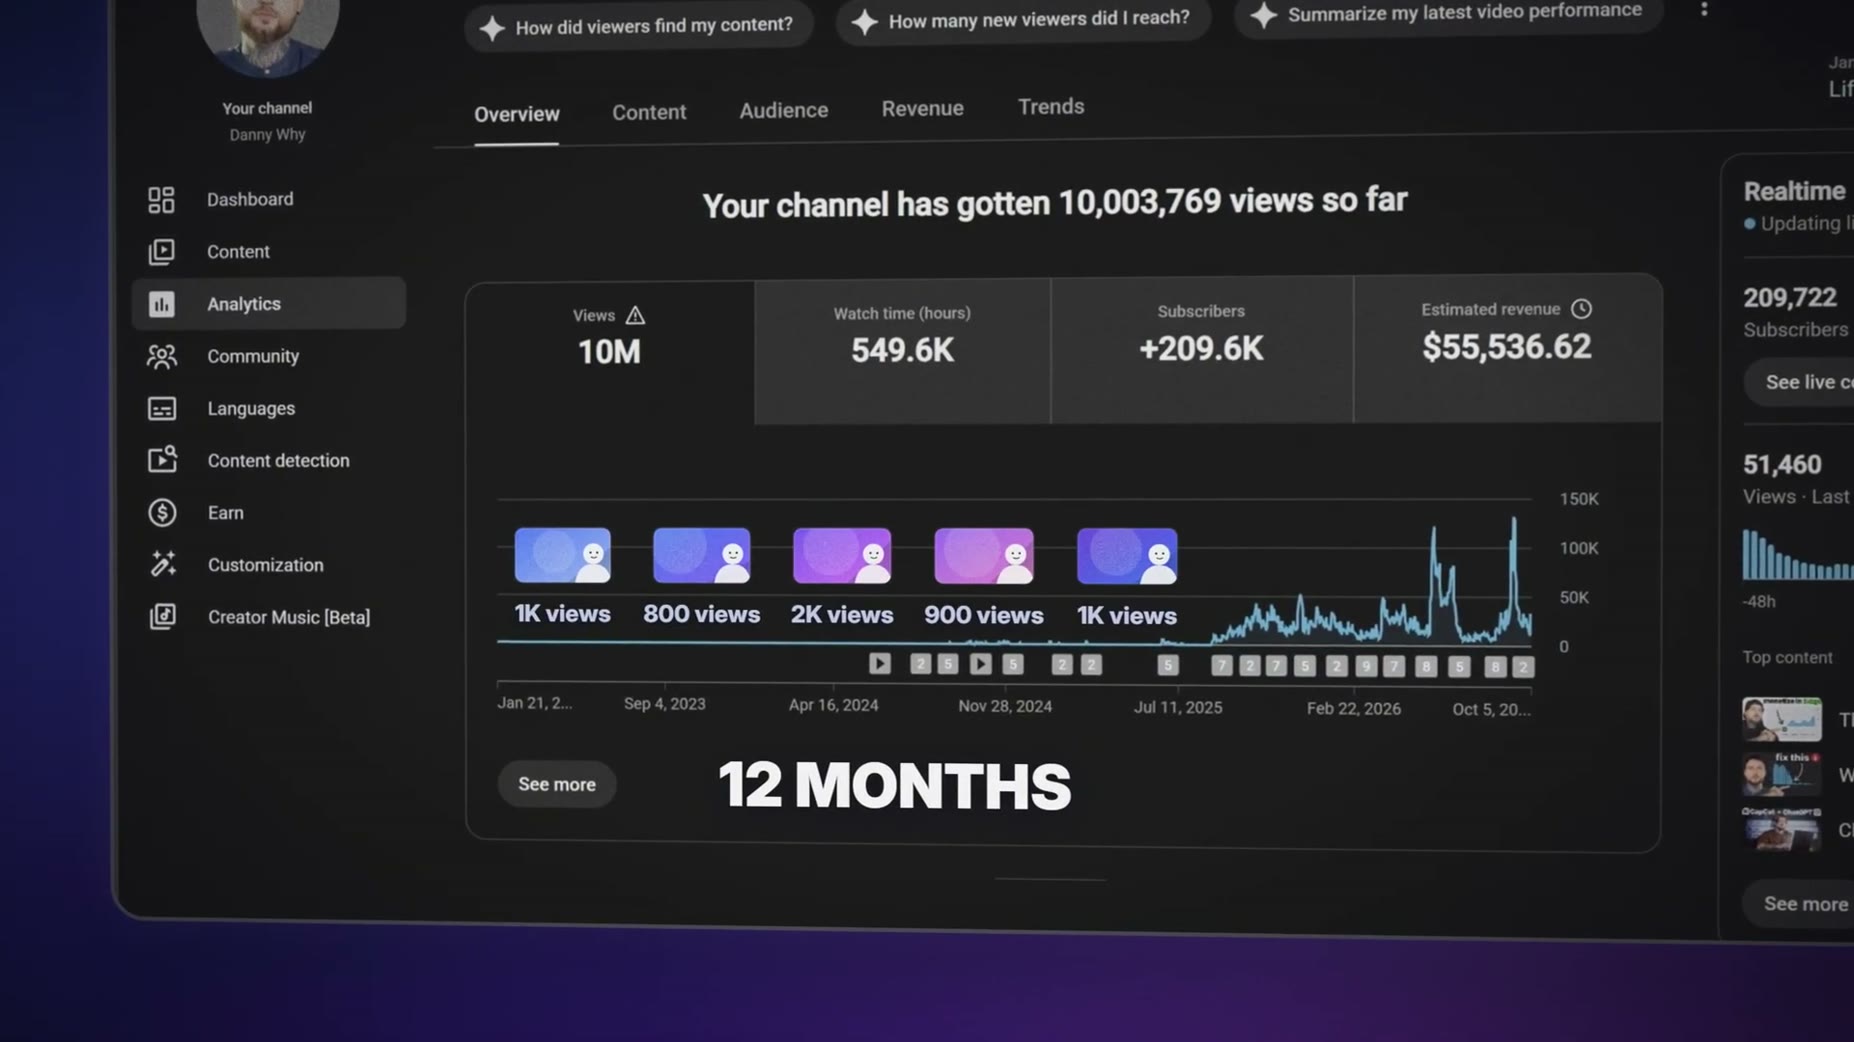The image size is (1854, 1042).
Task: Go to the Trends tab
Action: click(x=1050, y=106)
